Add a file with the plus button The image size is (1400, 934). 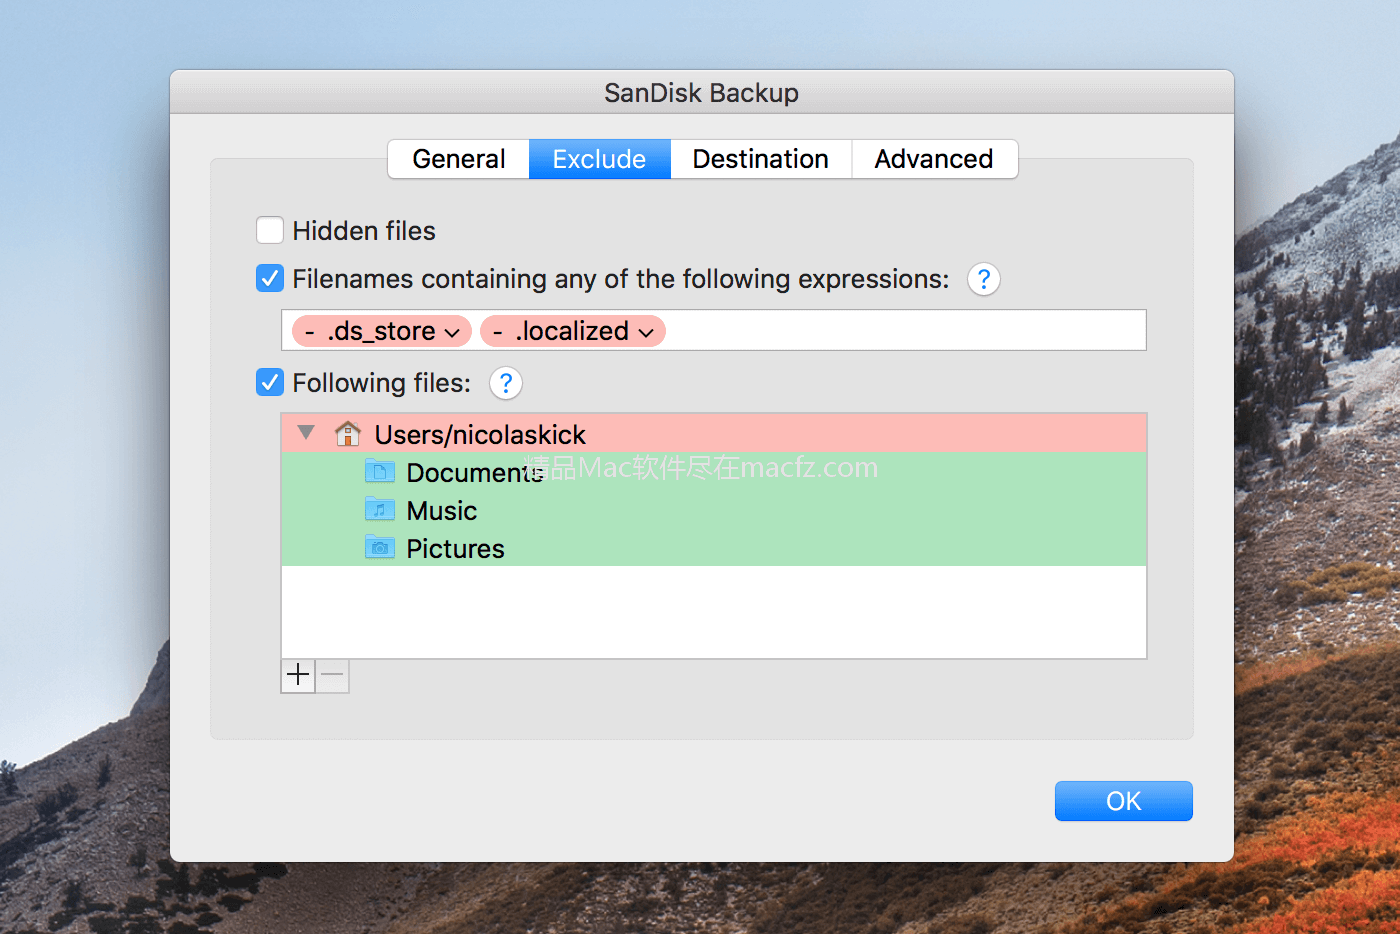click(x=298, y=676)
